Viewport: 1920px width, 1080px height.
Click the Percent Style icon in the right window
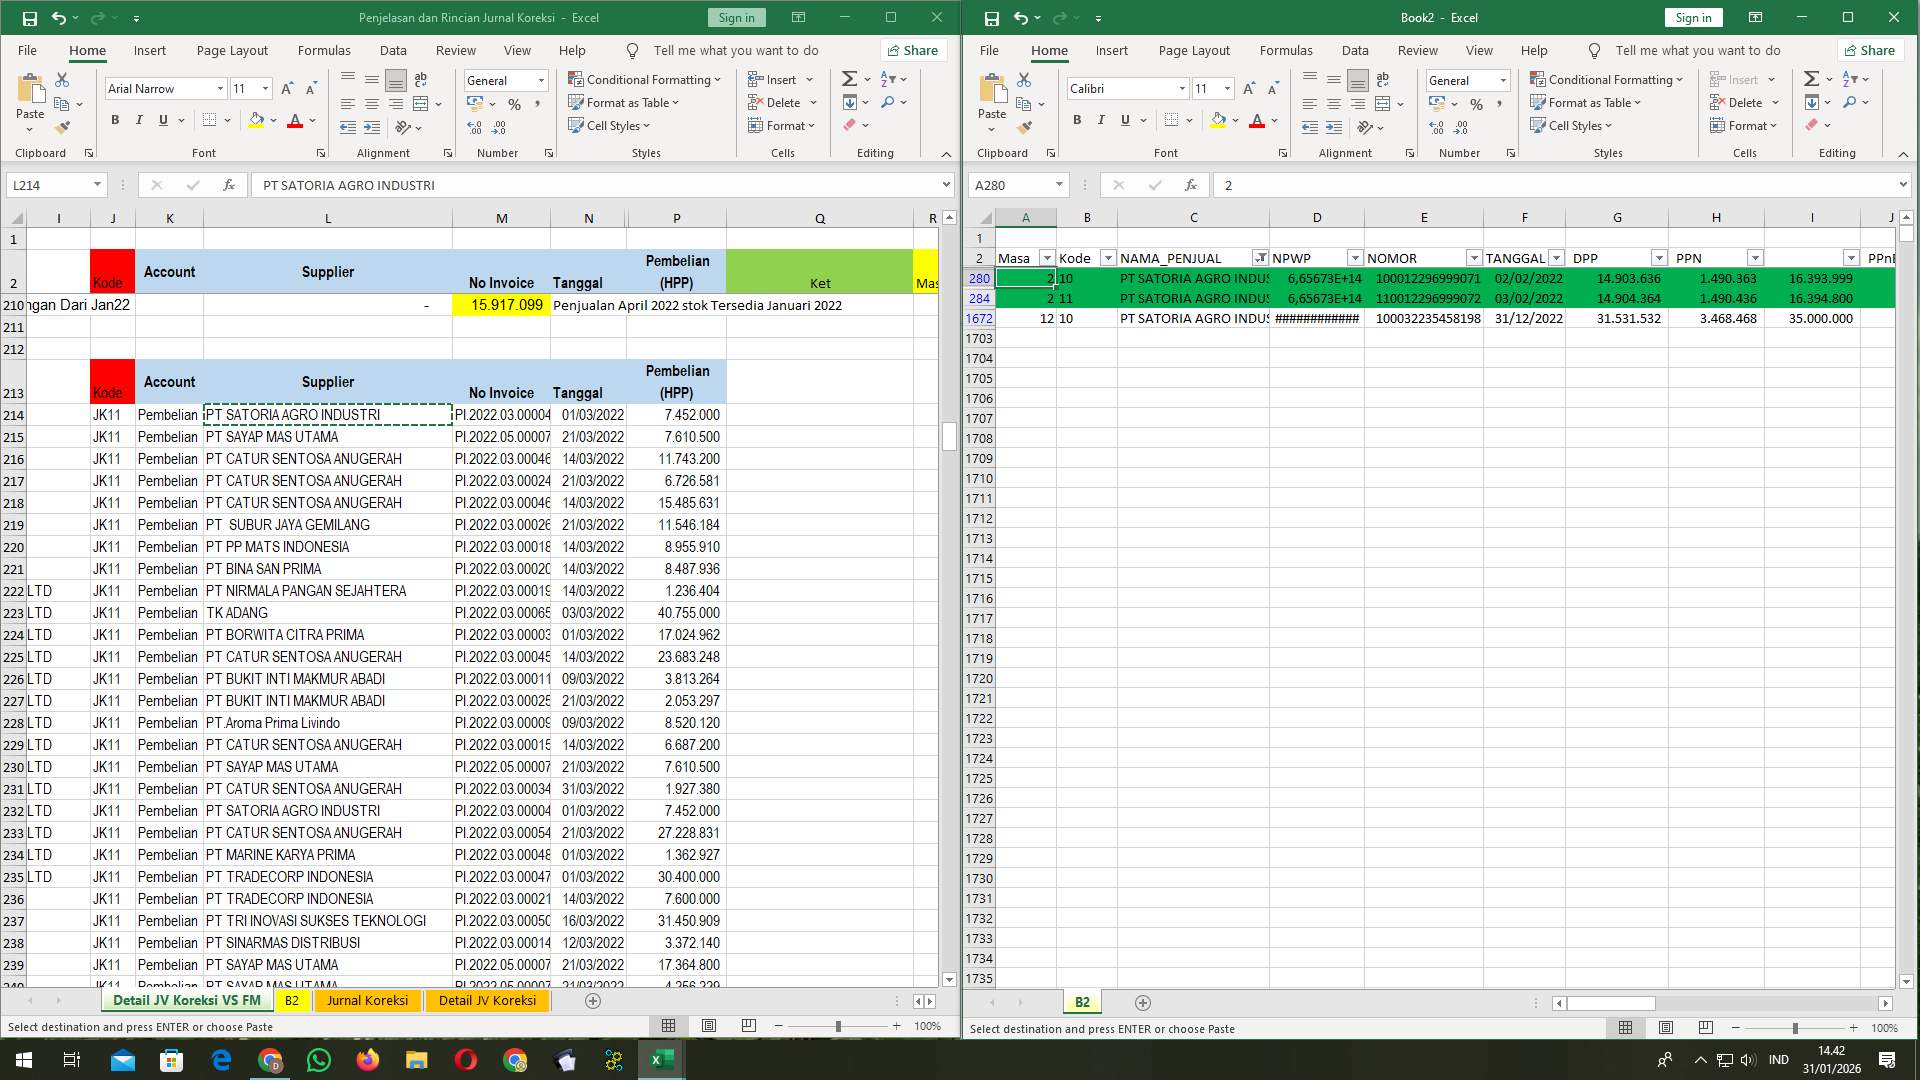[1477, 102]
